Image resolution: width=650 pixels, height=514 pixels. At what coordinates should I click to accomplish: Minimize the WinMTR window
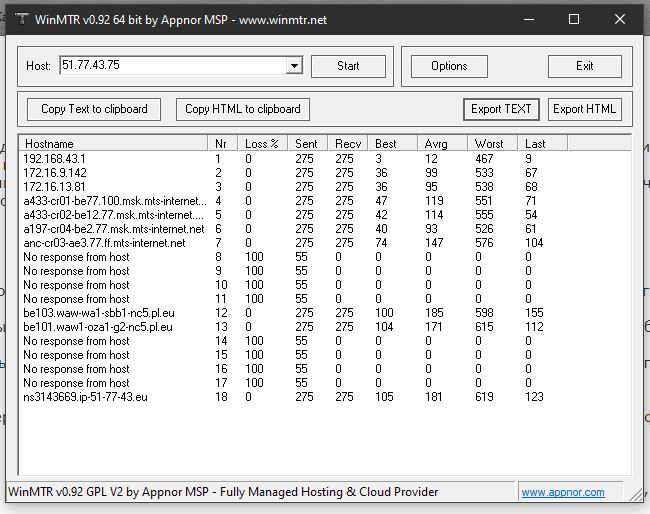[528, 19]
